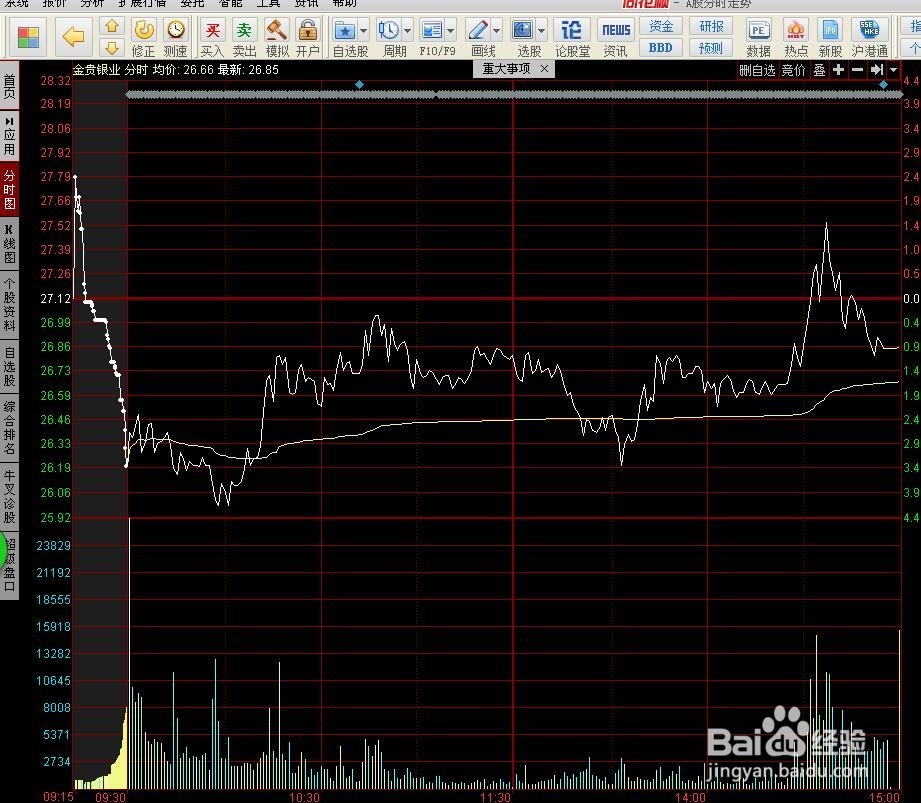The image size is (921, 803).
Task: Switch to the 分时图 side tab
Action: pos(9,189)
